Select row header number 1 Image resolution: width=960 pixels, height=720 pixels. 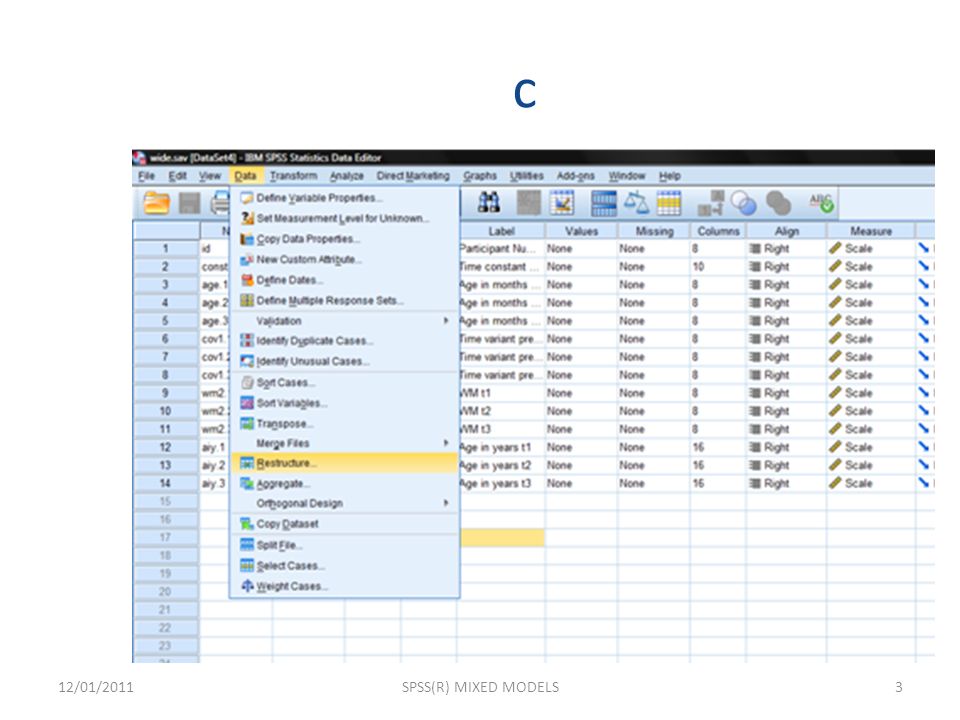coord(166,249)
